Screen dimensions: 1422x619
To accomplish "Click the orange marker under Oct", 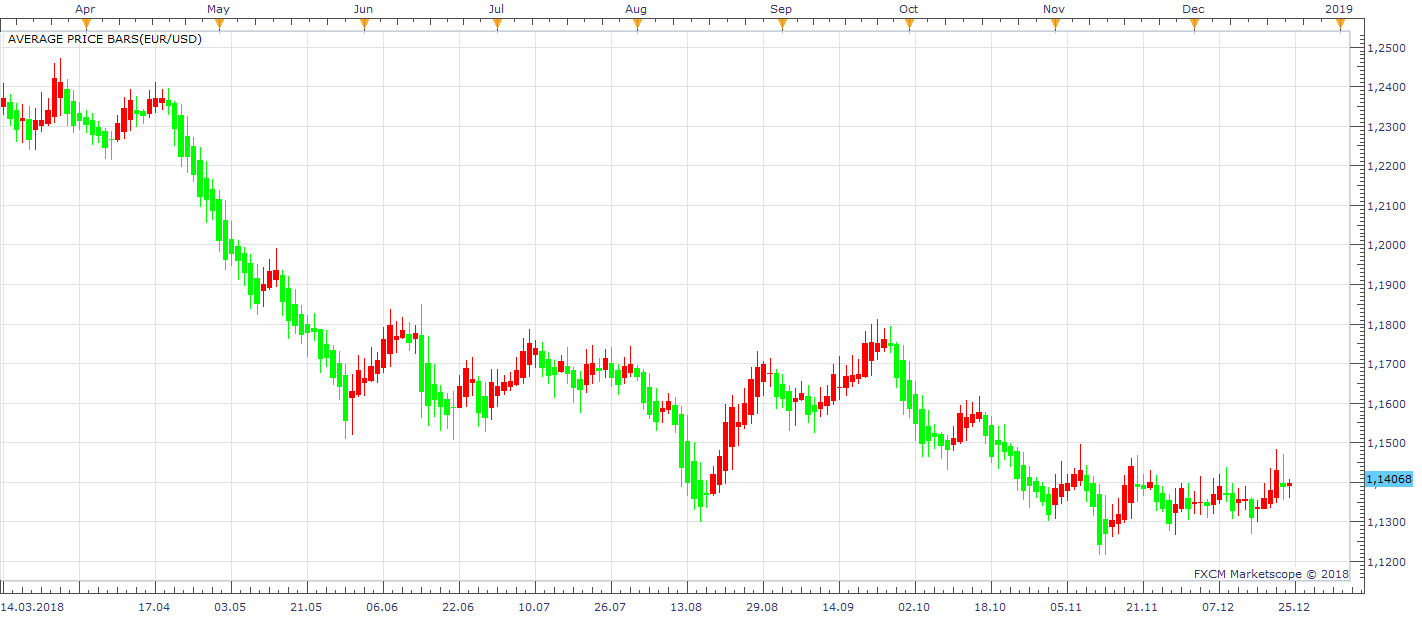I will pos(908,25).
